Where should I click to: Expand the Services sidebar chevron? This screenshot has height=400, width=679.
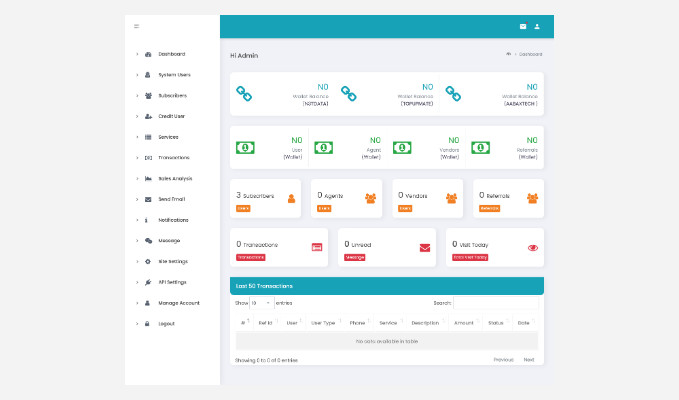coord(137,137)
